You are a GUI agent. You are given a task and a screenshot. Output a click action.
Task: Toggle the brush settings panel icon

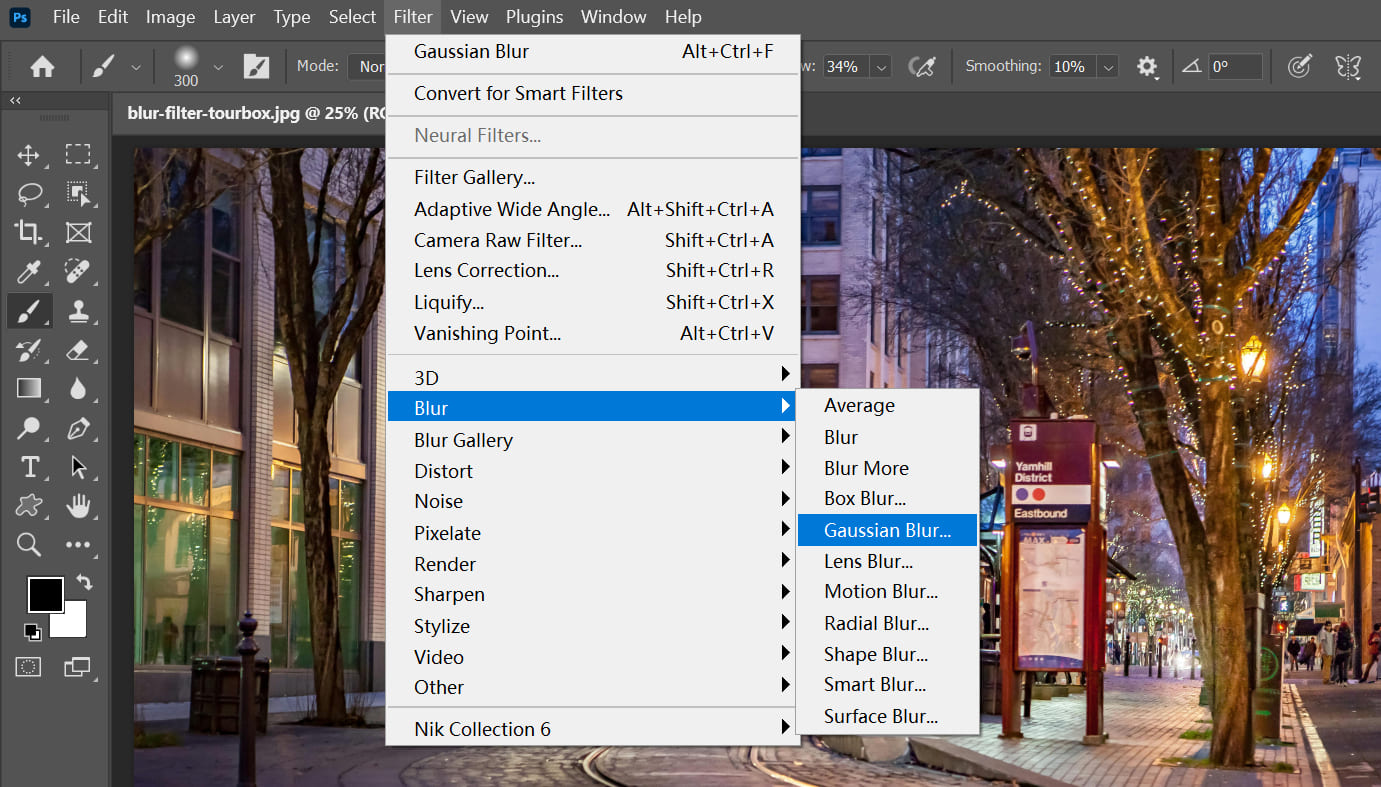click(257, 67)
